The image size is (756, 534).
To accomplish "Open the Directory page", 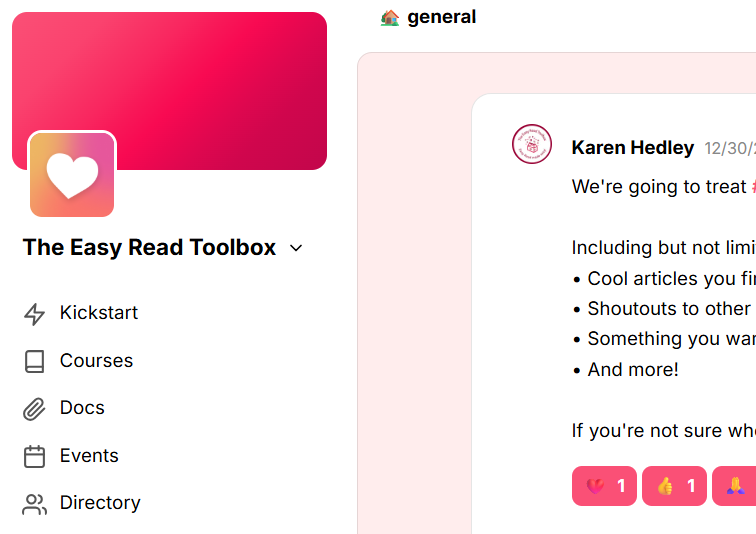I will pos(100,503).
